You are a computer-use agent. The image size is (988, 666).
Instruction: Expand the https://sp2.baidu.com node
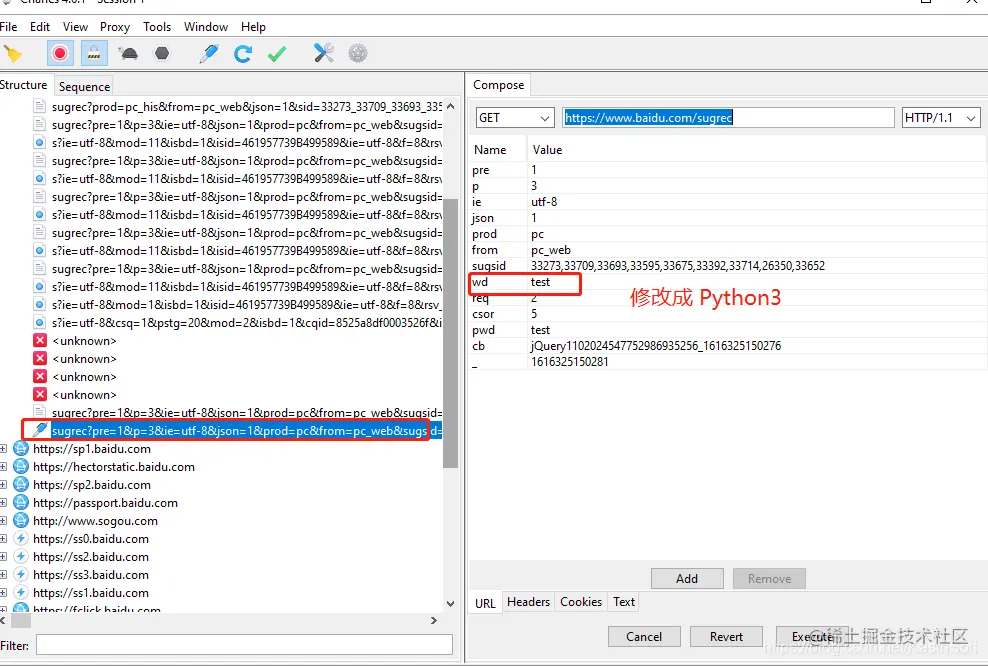point(3,485)
